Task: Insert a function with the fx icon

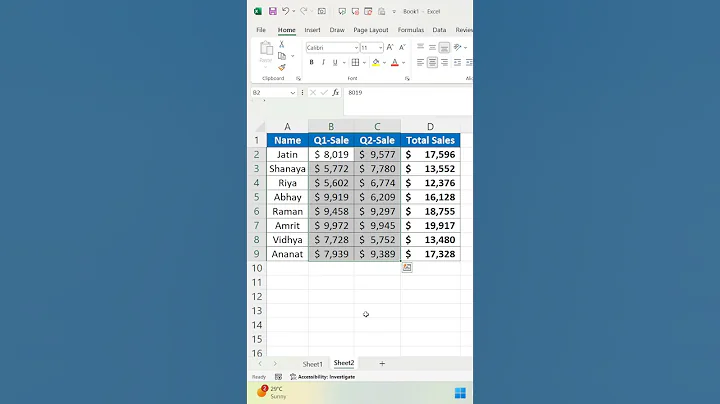Action: pyautogui.click(x=336, y=92)
